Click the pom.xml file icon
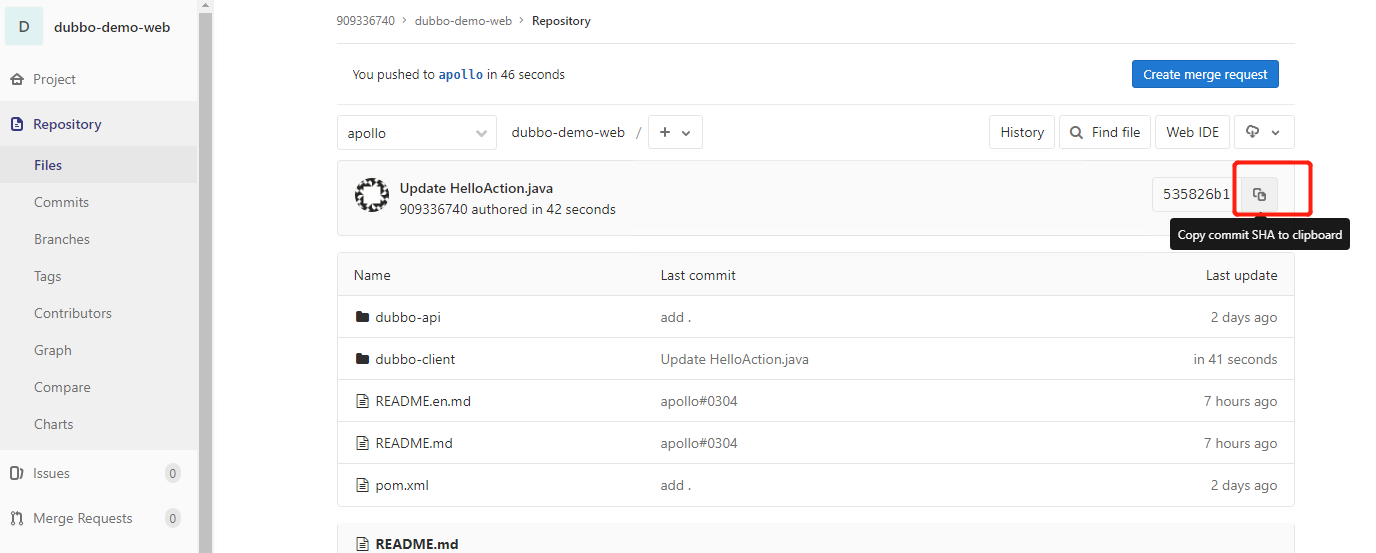Image resolution: width=1376 pixels, height=553 pixels. click(363, 485)
